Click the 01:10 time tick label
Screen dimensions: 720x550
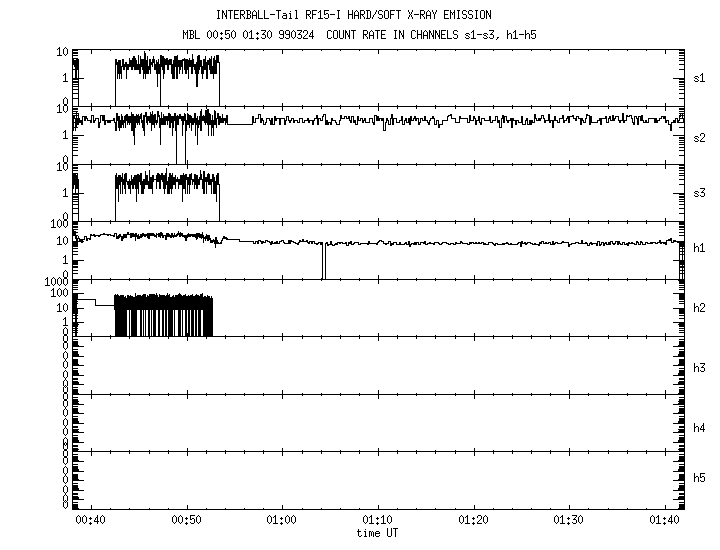(378, 521)
